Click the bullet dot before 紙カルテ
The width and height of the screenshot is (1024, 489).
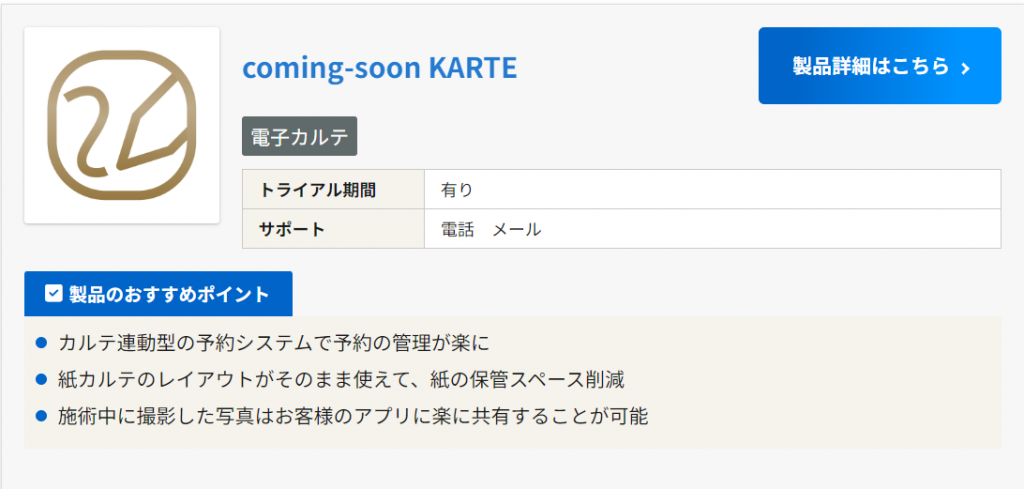[42, 380]
